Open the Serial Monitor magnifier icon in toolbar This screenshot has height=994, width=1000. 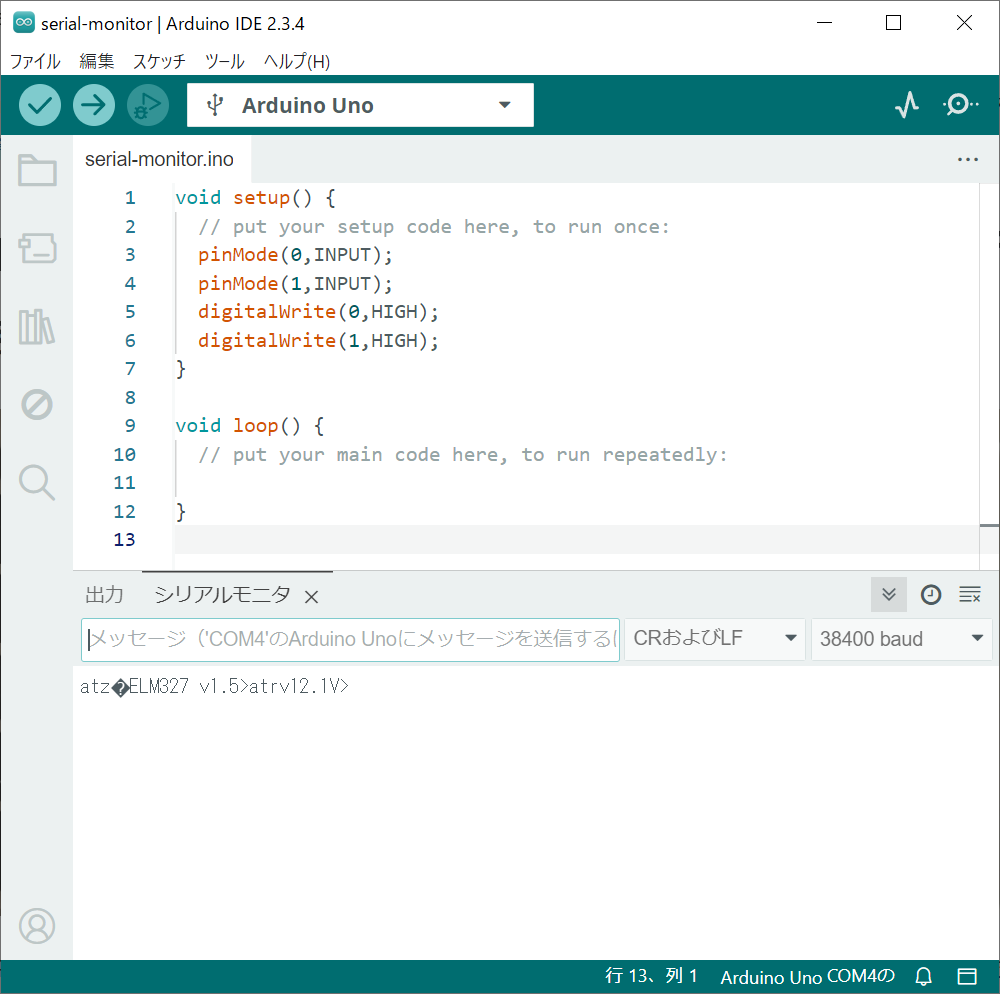coord(960,105)
